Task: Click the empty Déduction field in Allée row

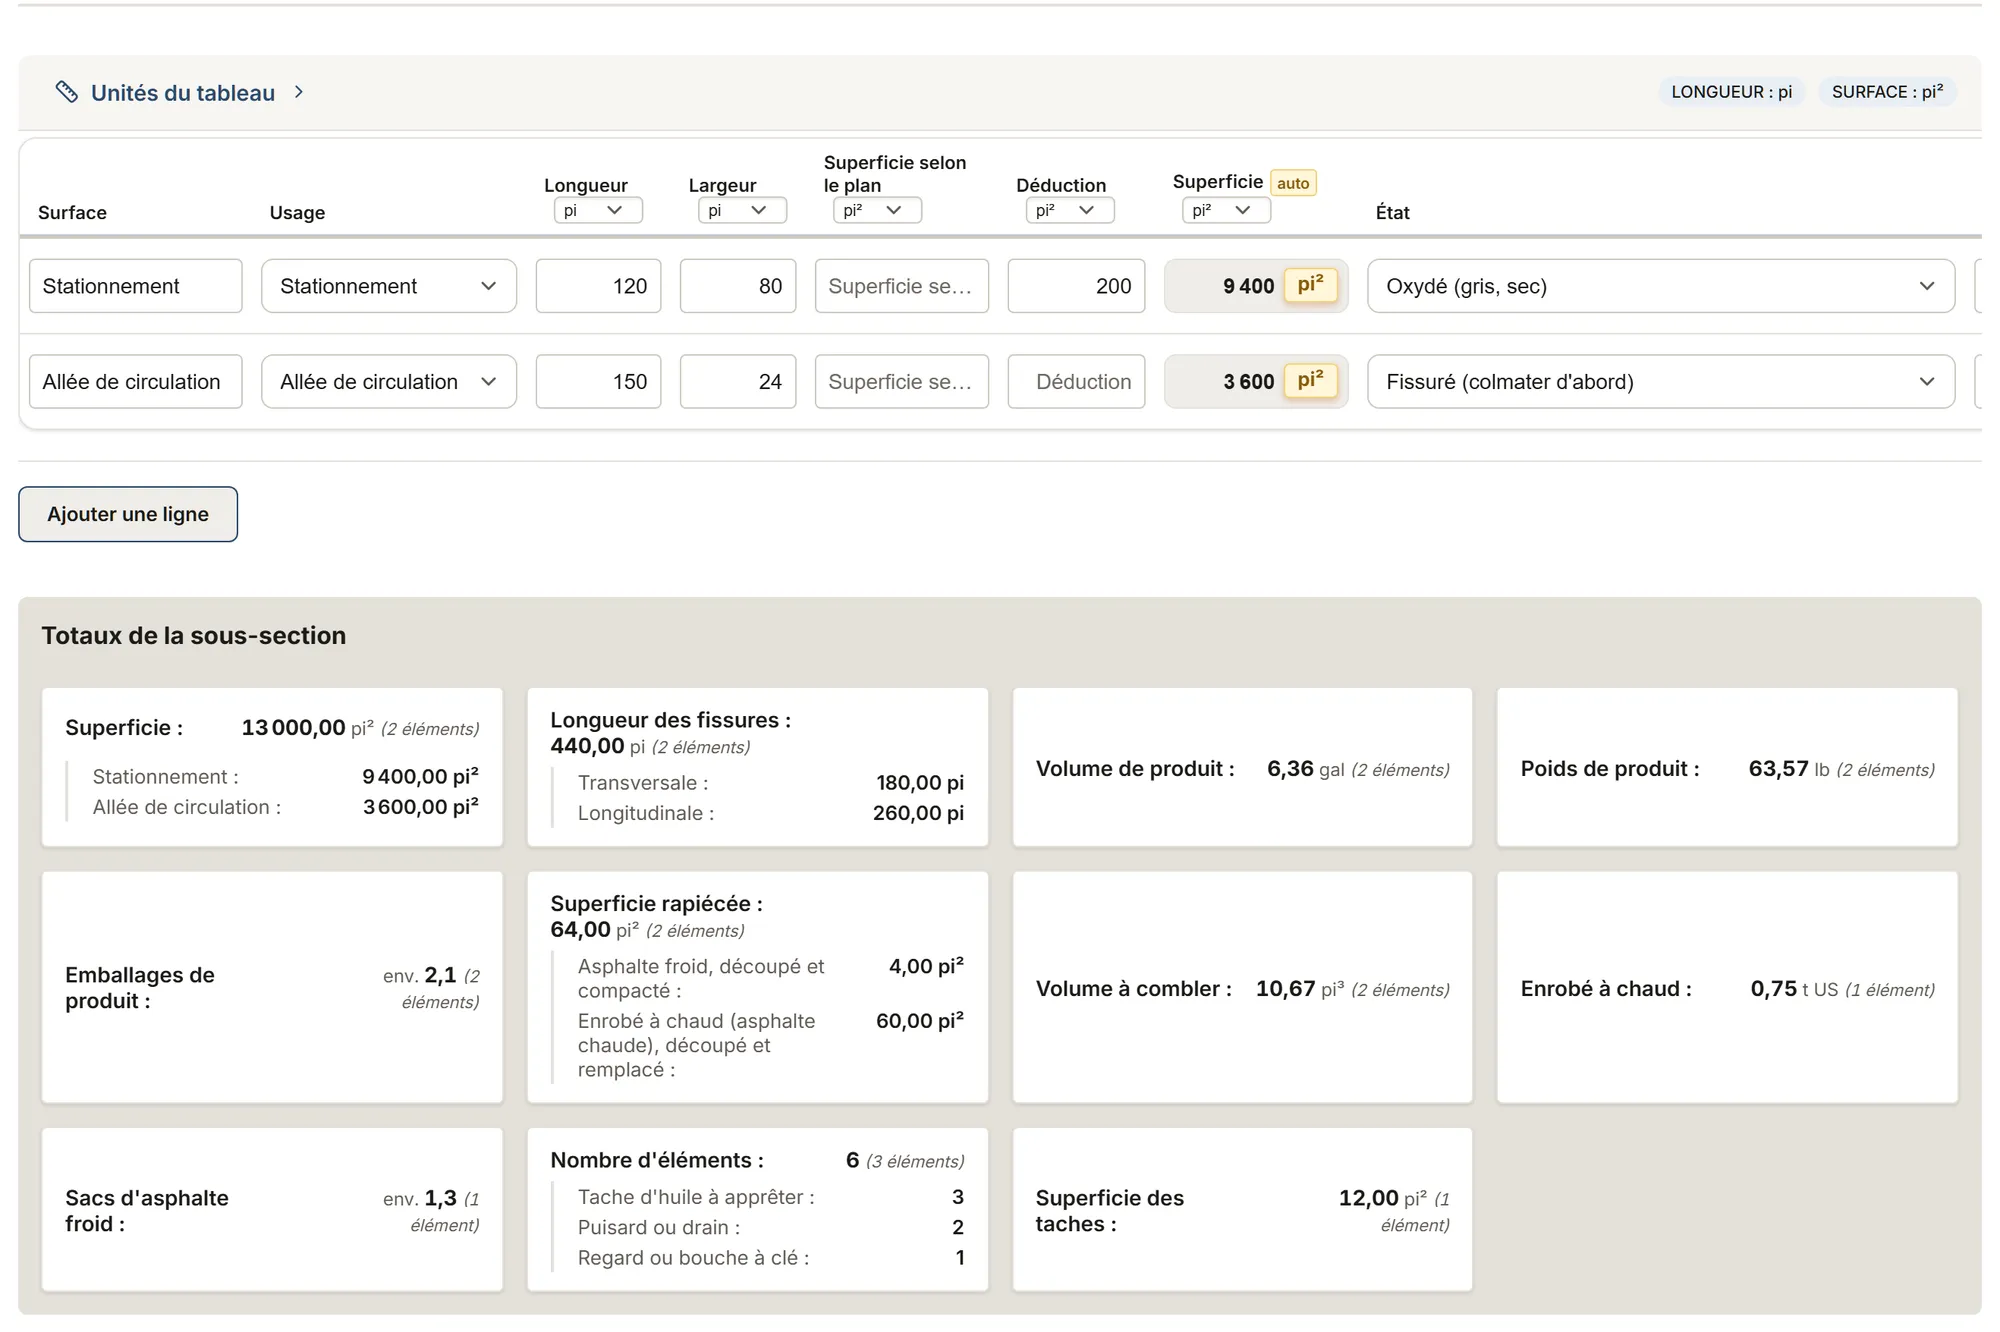Action: [1076, 382]
